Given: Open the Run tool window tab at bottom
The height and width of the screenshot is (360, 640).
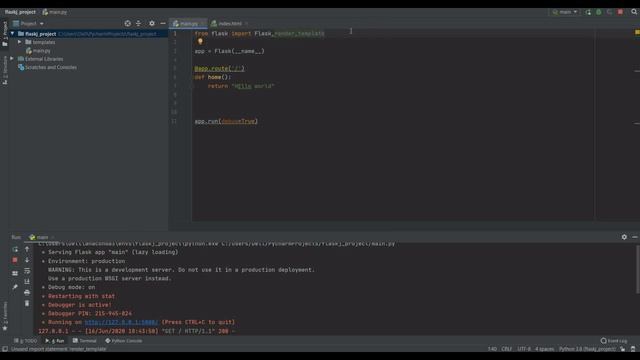Looking at the screenshot, I should pyautogui.click(x=55, y=341).
